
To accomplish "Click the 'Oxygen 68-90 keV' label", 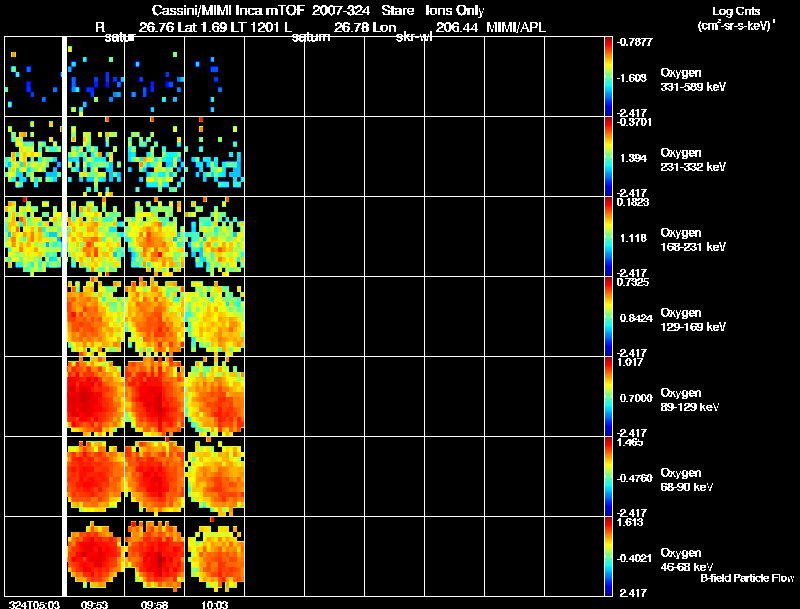I will coord(687,480).
